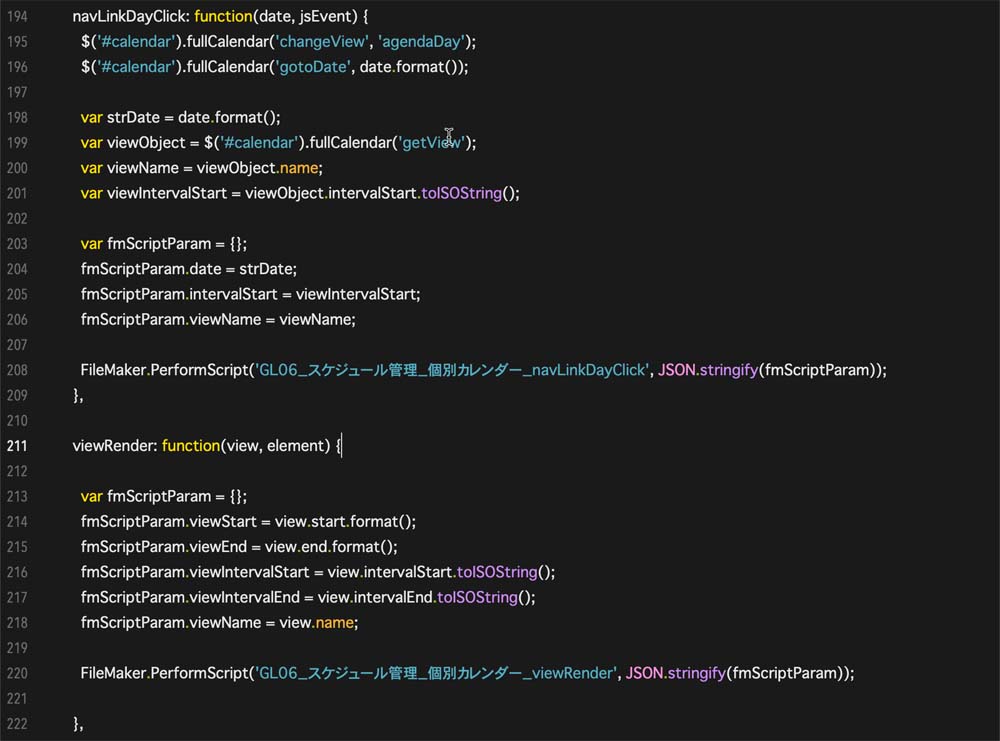Click line number 219 in the gutter
Viewport: 1000px width, 741px height.
[17, 648]
